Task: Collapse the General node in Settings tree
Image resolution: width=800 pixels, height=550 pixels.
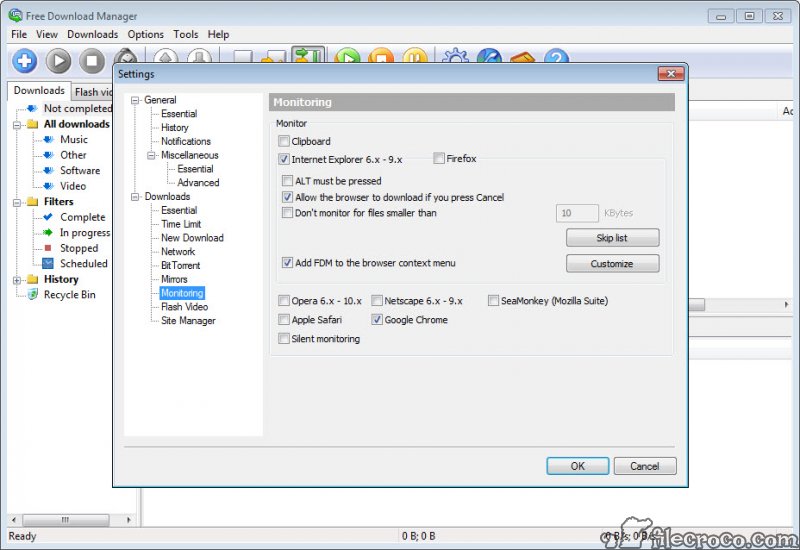Action: (135, 100)
